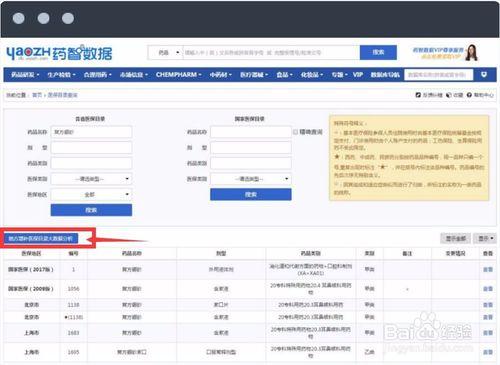Expand 化妆品 nav menu

(x=312, y=75)
